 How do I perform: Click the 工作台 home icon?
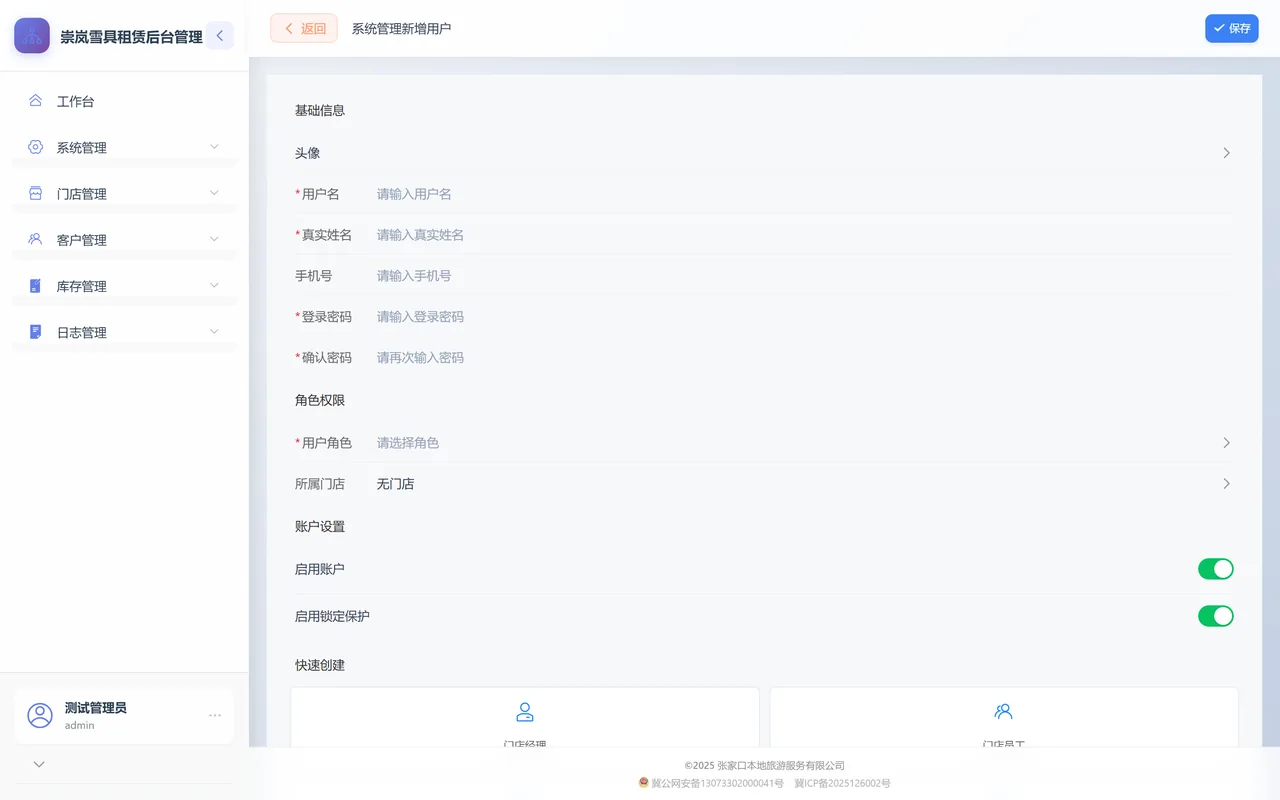click(35, 101)
